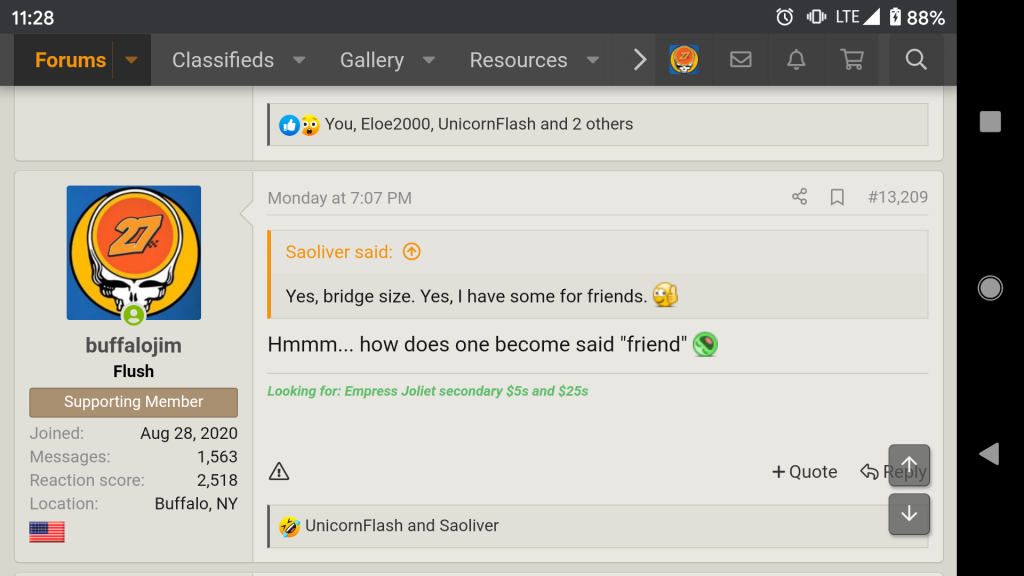The height and width of the screenshot is (576, 1024).
Task: Tap the battery 88% indicator
Action: pyautogui.click(x=917, y=18)
